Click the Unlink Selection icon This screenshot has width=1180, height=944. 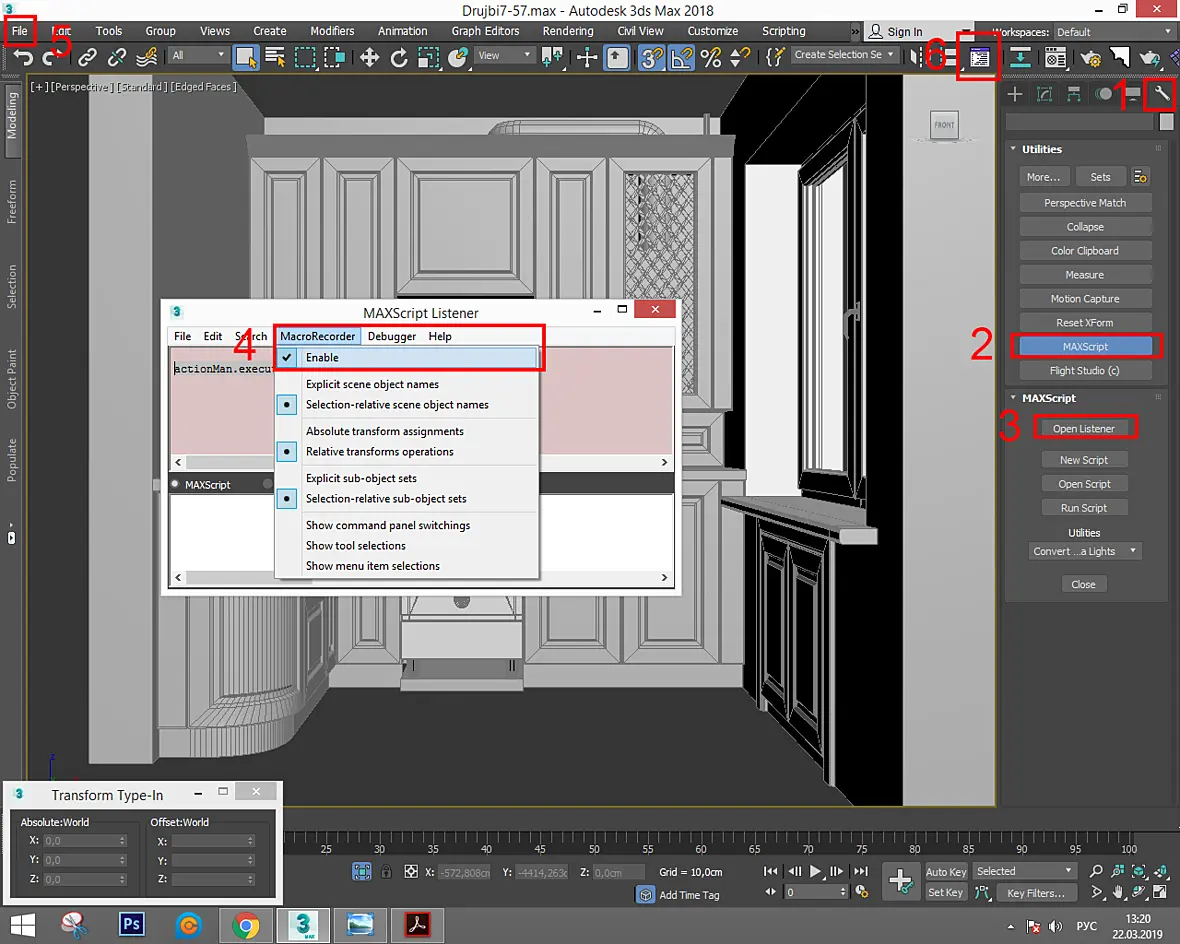tap(117, 57)
